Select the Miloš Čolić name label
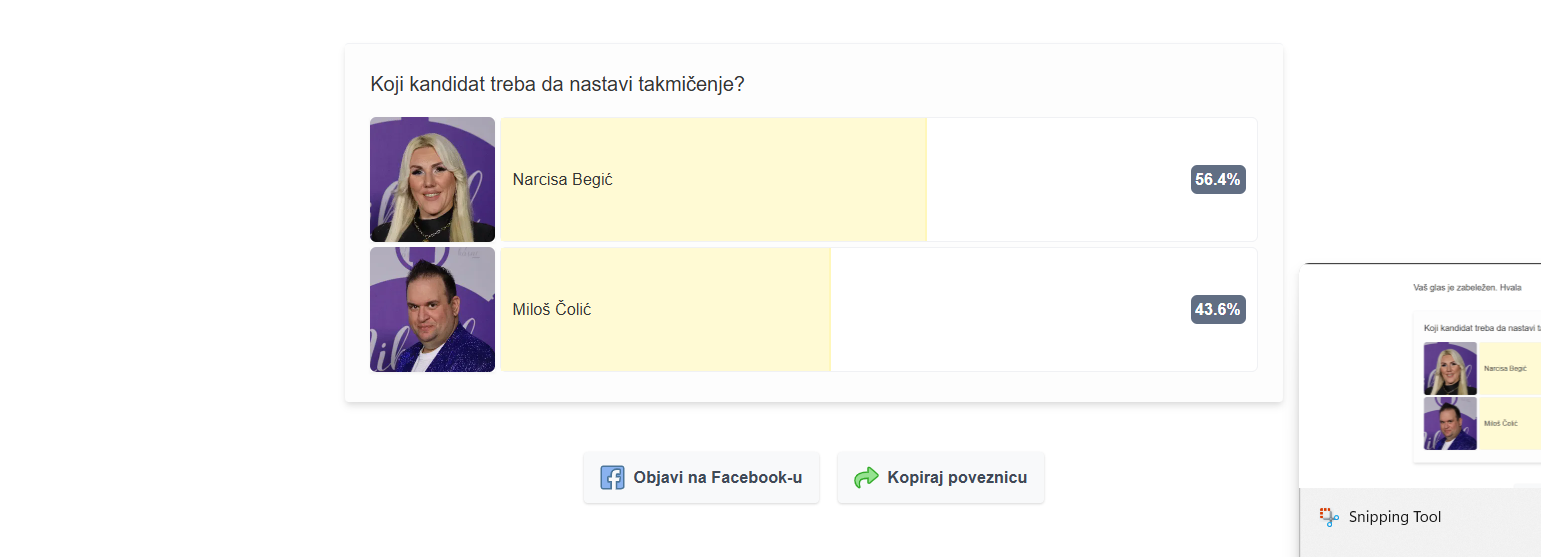The width and height of the screenshot is (1541, 557). point(552,310)
